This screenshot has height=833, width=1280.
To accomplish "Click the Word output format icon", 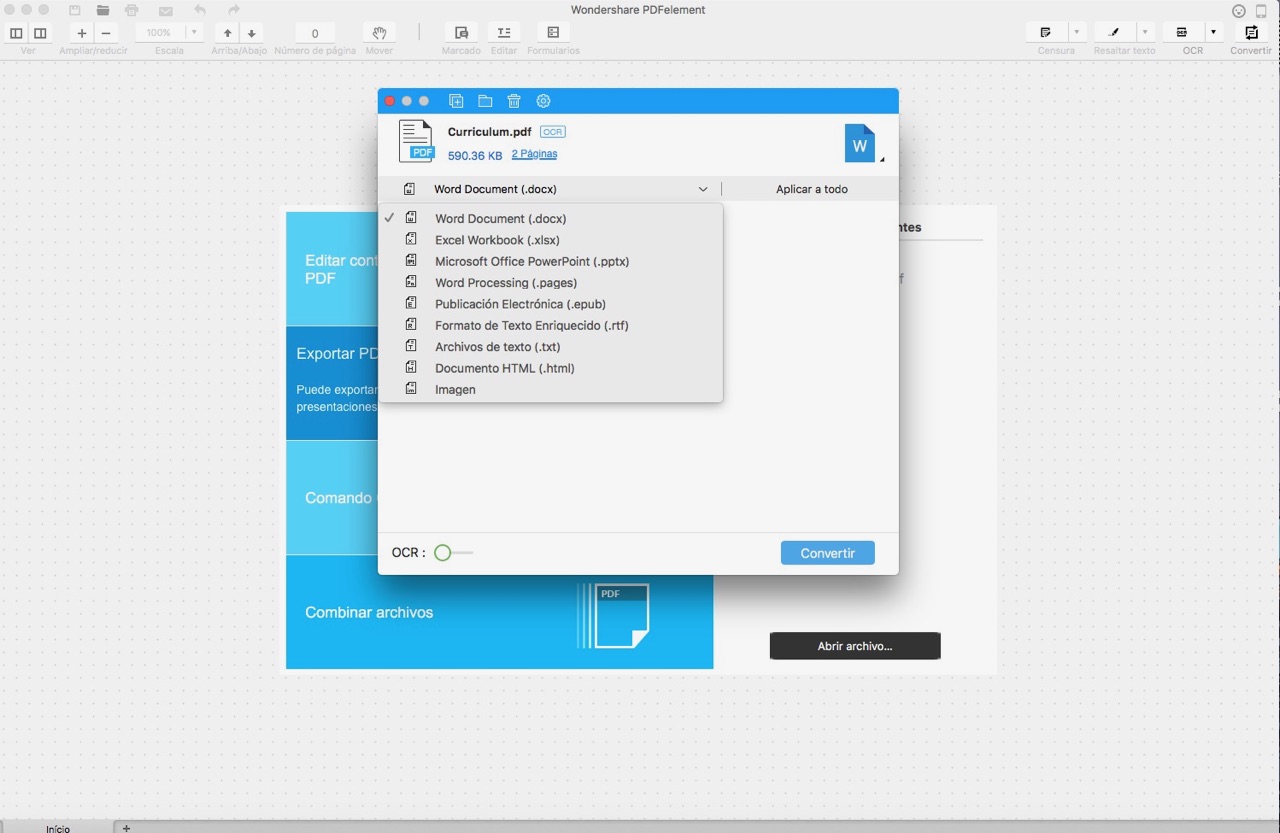I will (860, 143).
